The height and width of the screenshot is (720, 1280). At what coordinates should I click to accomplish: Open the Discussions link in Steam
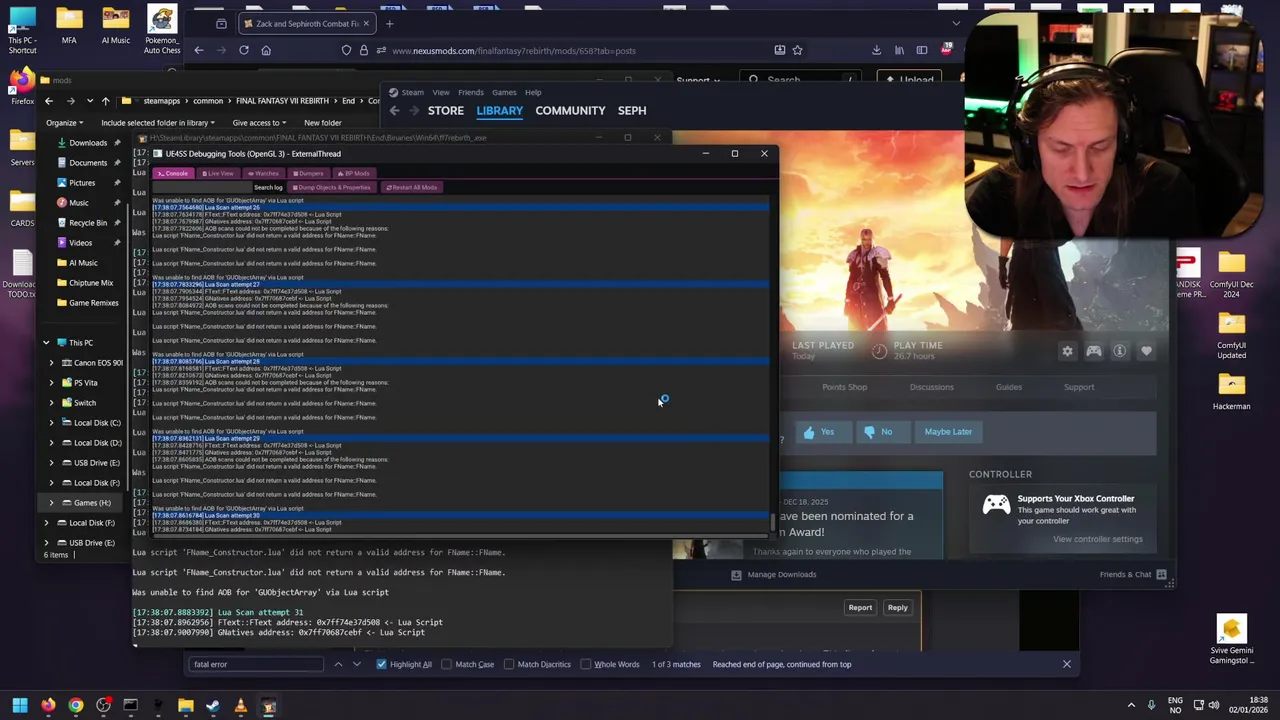click(931, 387)
